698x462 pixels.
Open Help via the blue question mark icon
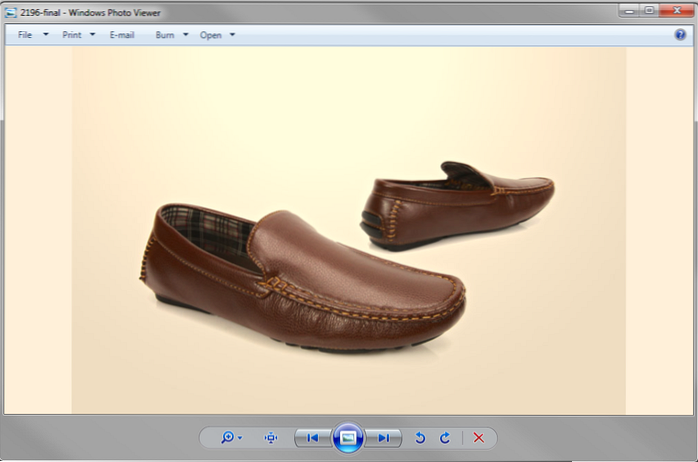[680, 35]
